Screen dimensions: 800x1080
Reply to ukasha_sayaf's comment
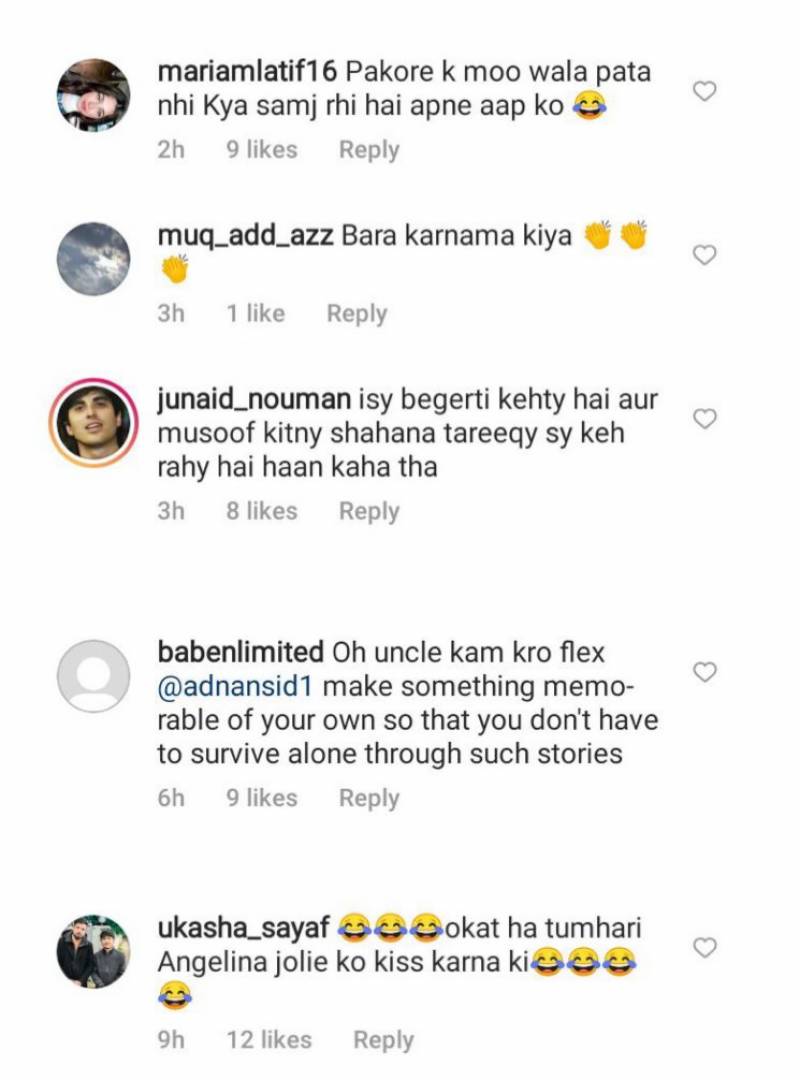(x=383, y=1040)
